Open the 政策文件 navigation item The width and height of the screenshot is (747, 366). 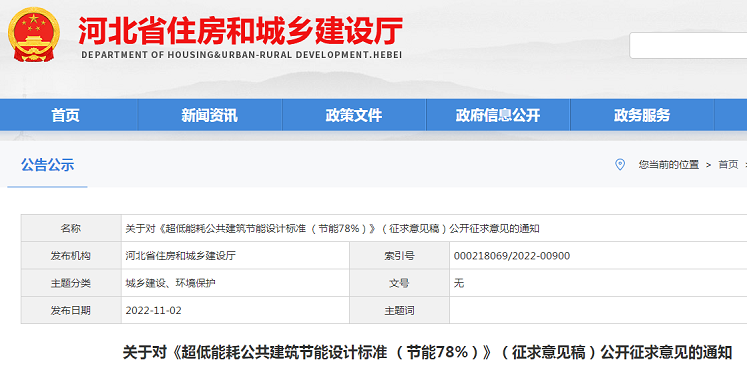point(354,115)
